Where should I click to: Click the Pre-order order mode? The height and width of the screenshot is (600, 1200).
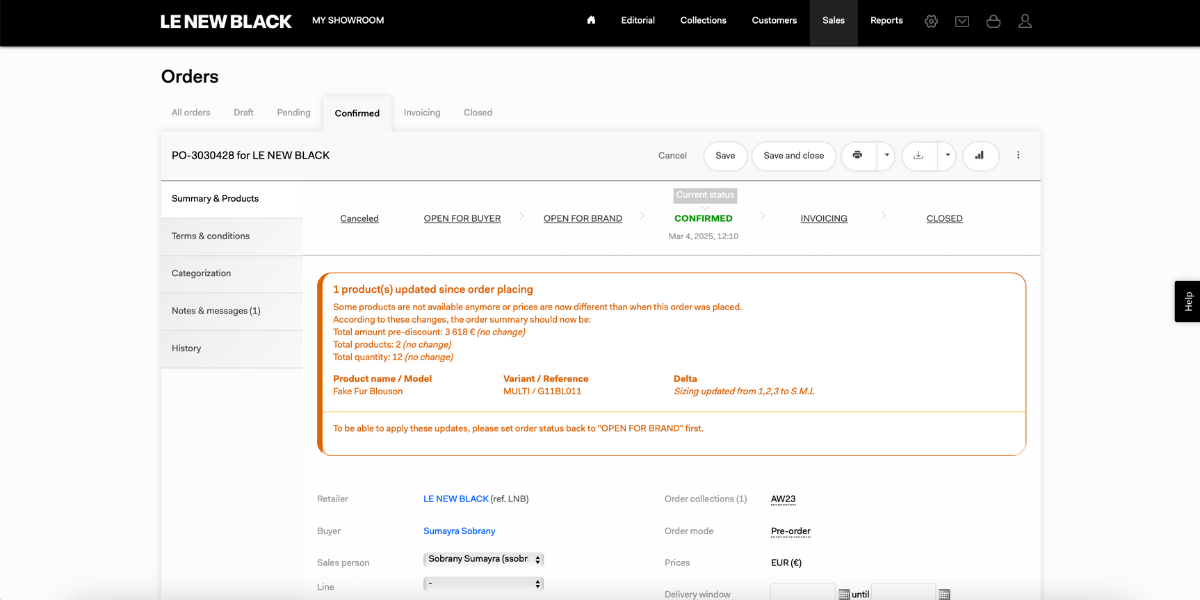pyautogui.click(x=791, y=531)
